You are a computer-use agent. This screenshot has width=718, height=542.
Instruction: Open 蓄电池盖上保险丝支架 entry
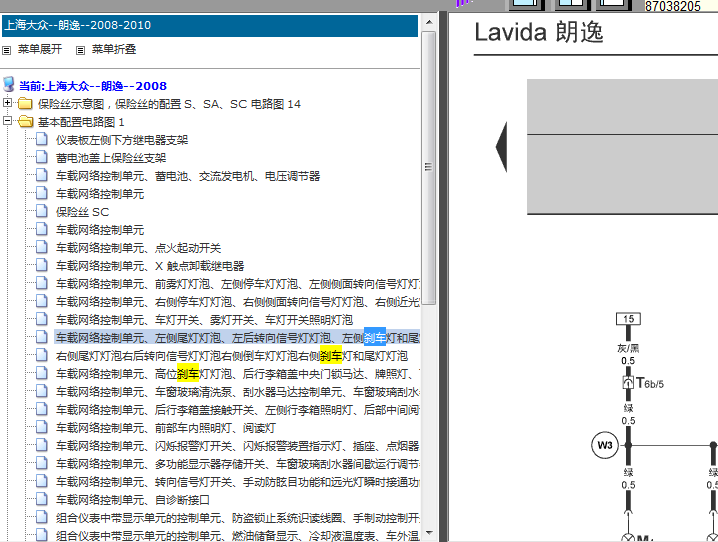pyautogui.click(x=111, y=158)
